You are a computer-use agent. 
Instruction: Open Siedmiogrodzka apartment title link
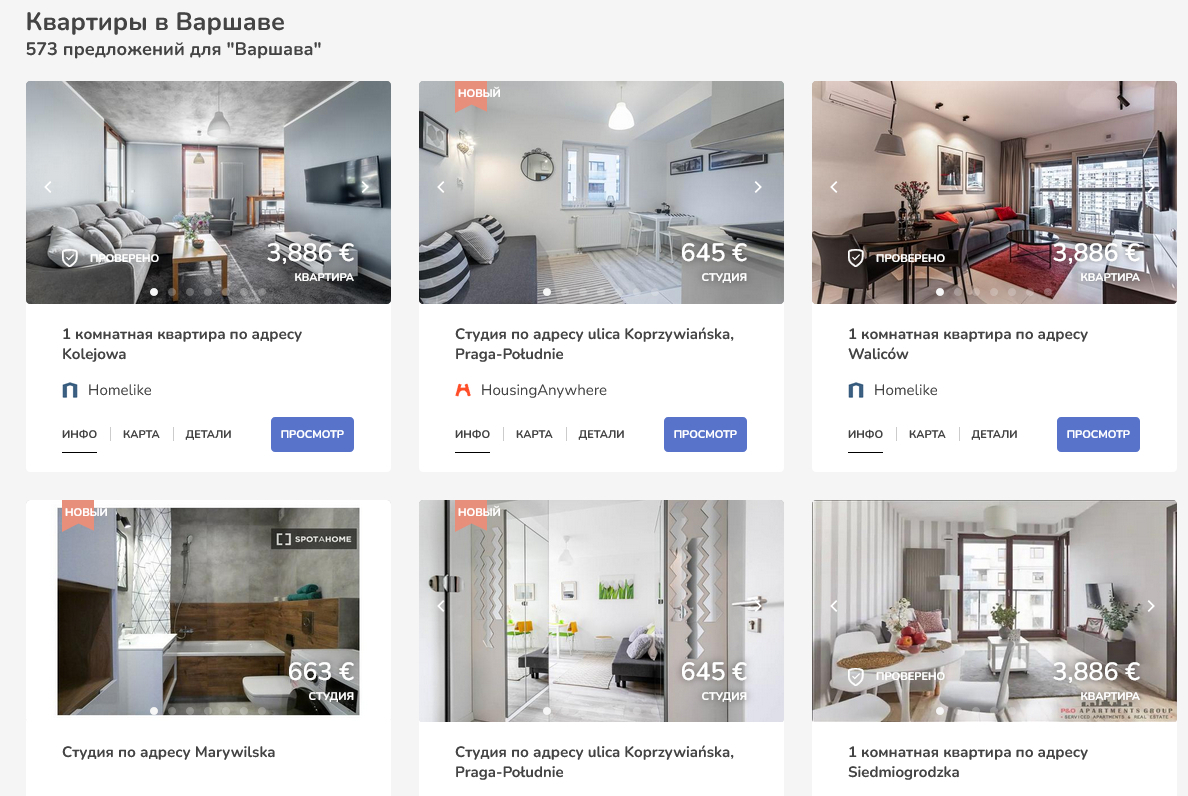968,762
